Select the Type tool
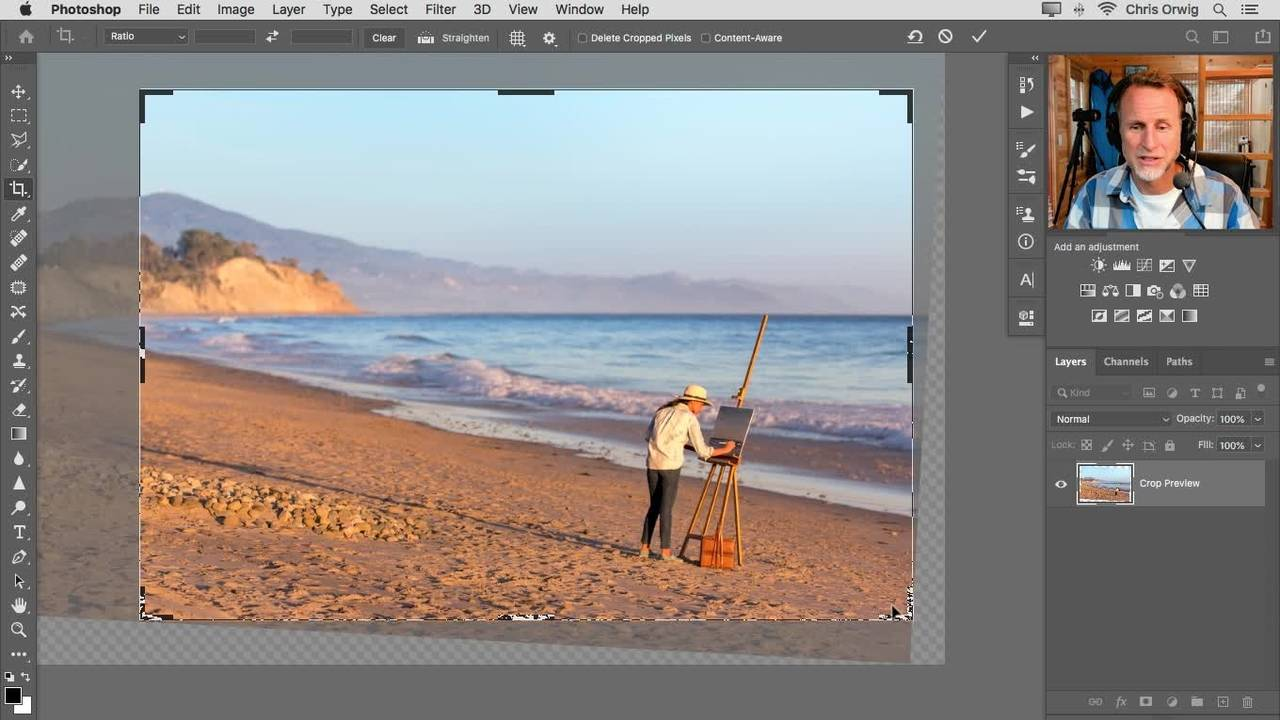The width and height of the screenshot is (1280, 720). pyautogui.click(x=18, y=532)
